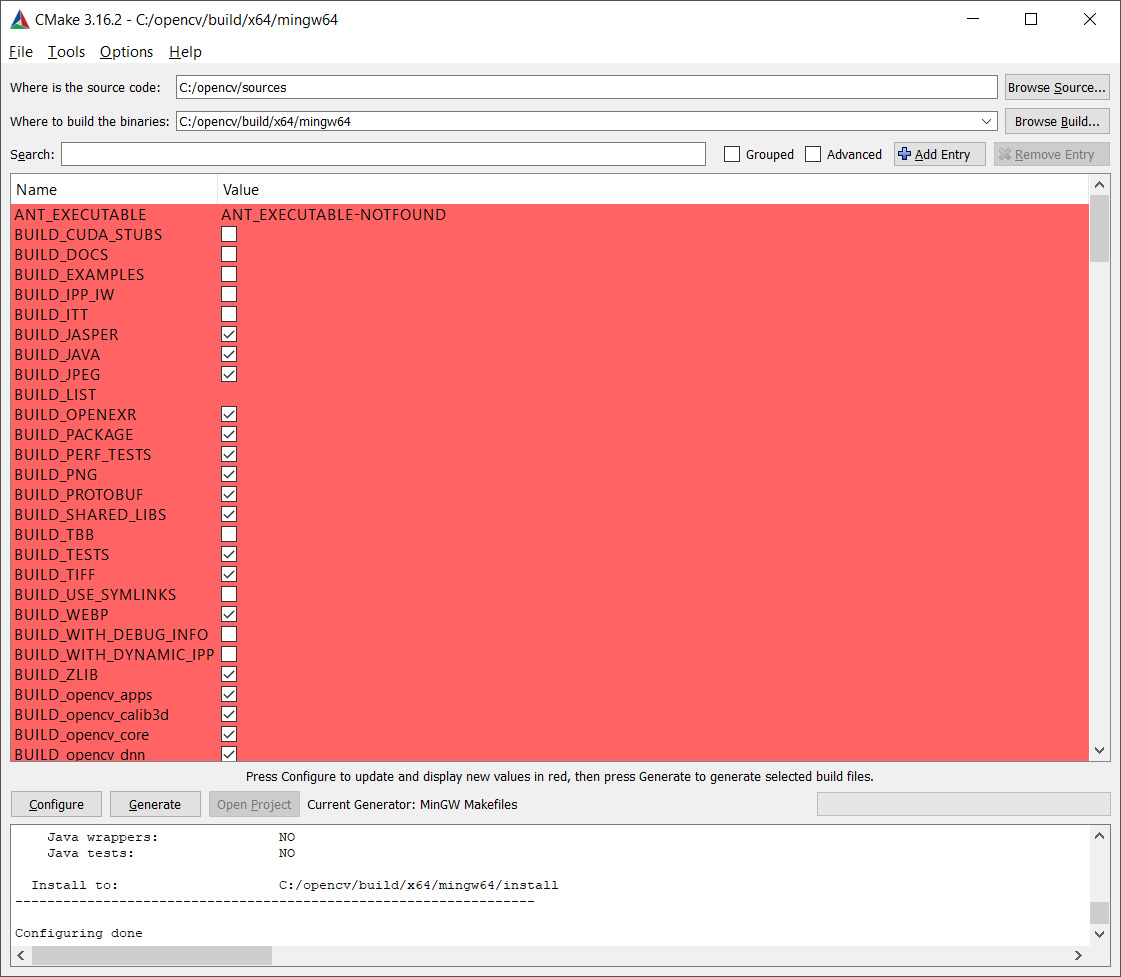Click the 'Configuring done' log line
Image resolution: width=1121 pixels, height=977 pixels.
pyautogui.click(x=79, y=933)
